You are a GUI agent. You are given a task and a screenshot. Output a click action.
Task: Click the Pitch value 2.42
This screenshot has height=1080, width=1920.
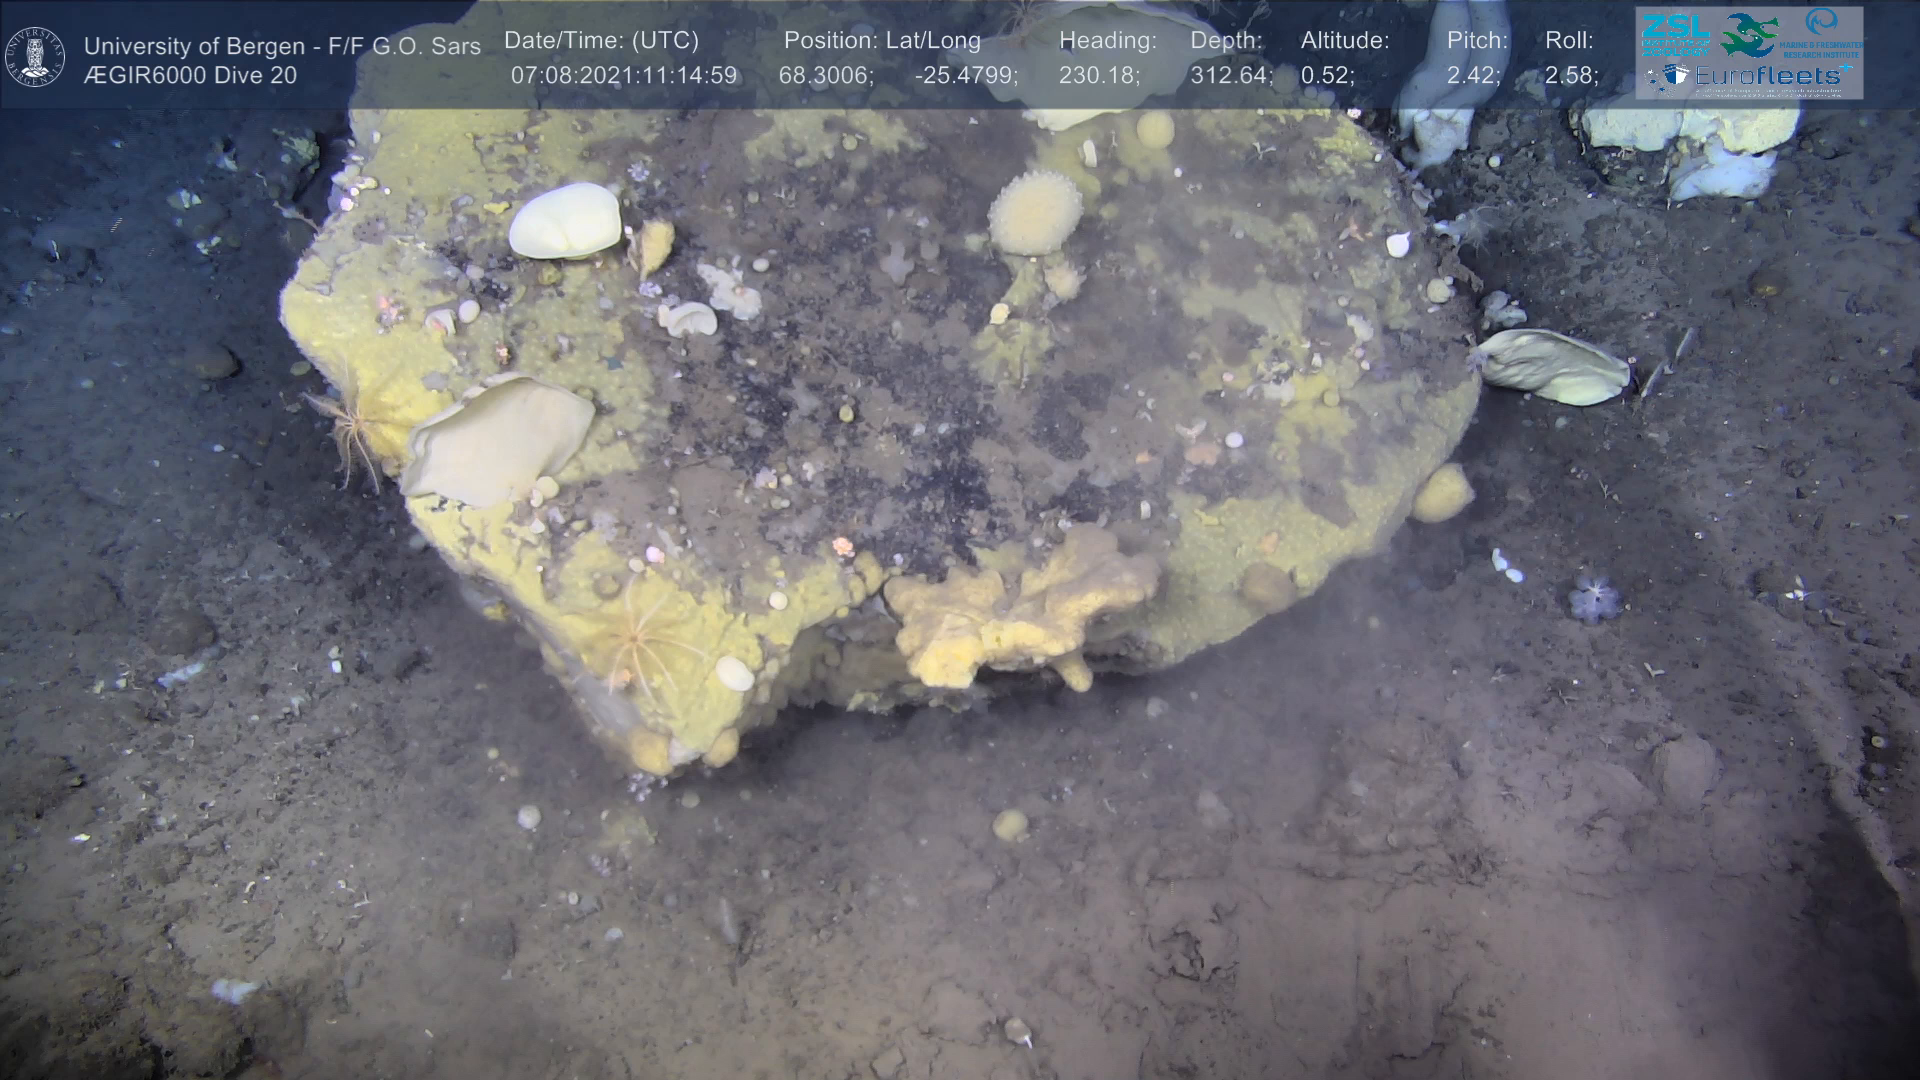tap(1473, 76)
